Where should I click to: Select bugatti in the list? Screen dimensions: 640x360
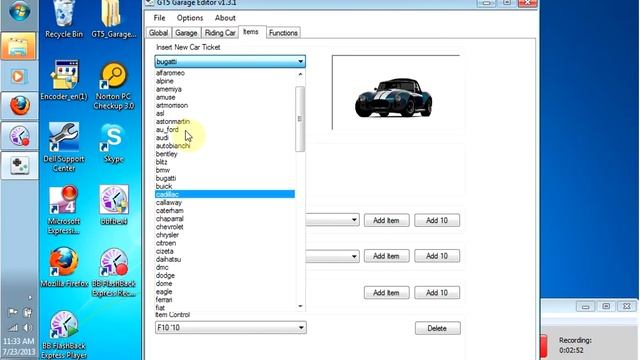point(166,178)
